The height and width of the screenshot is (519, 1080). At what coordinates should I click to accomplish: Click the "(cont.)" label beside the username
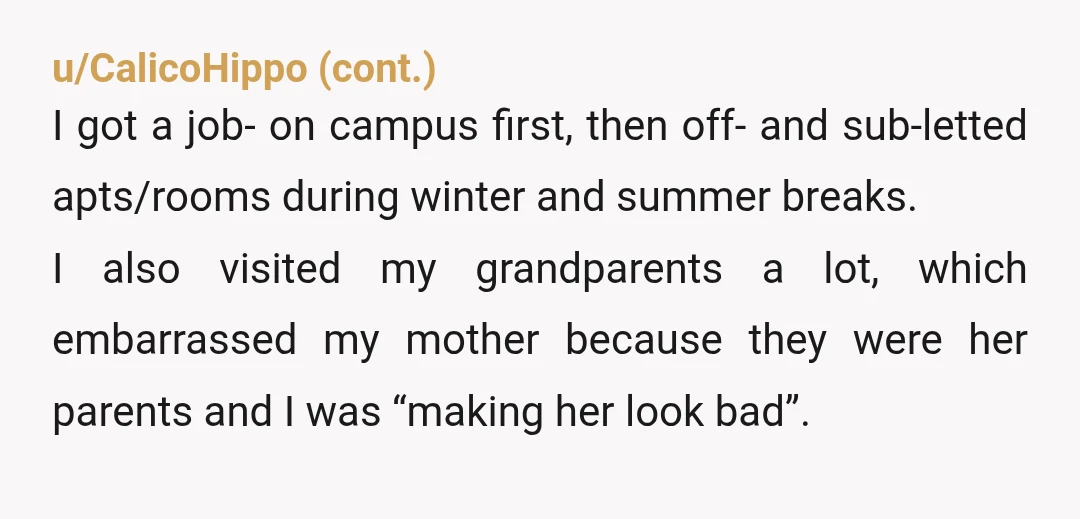(x=377, y=70)
